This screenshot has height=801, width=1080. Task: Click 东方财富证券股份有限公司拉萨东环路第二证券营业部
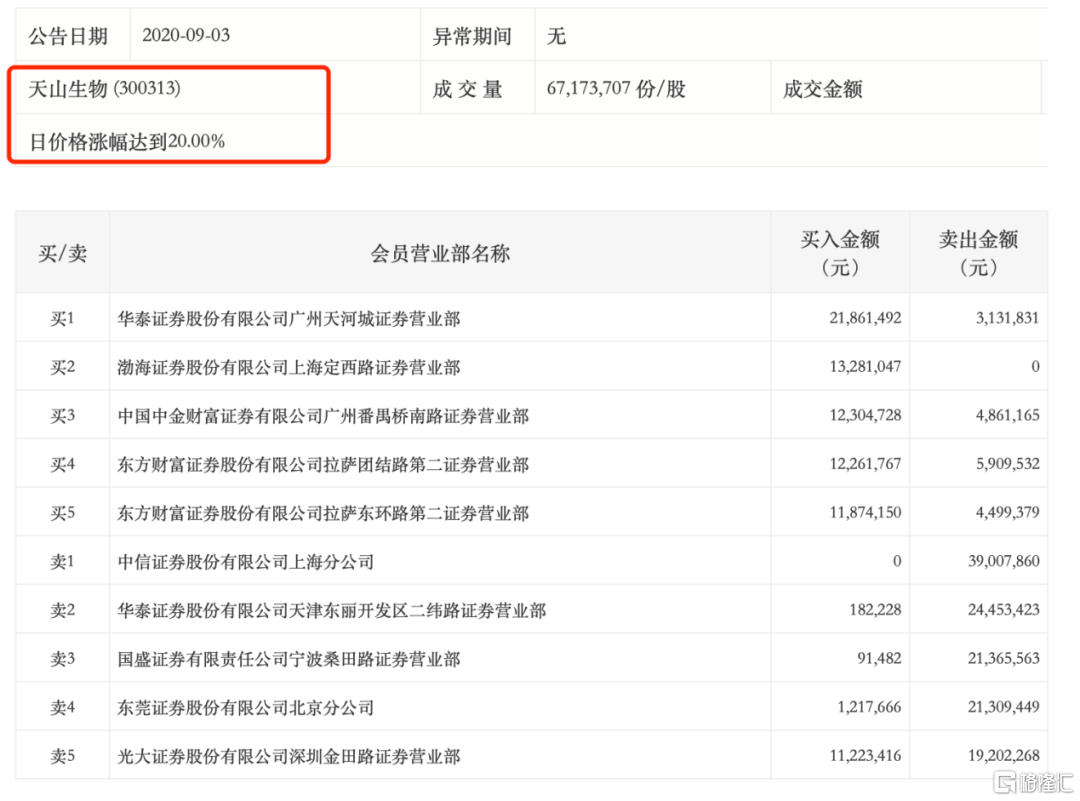pyautogui.click(x=323, y=513)
